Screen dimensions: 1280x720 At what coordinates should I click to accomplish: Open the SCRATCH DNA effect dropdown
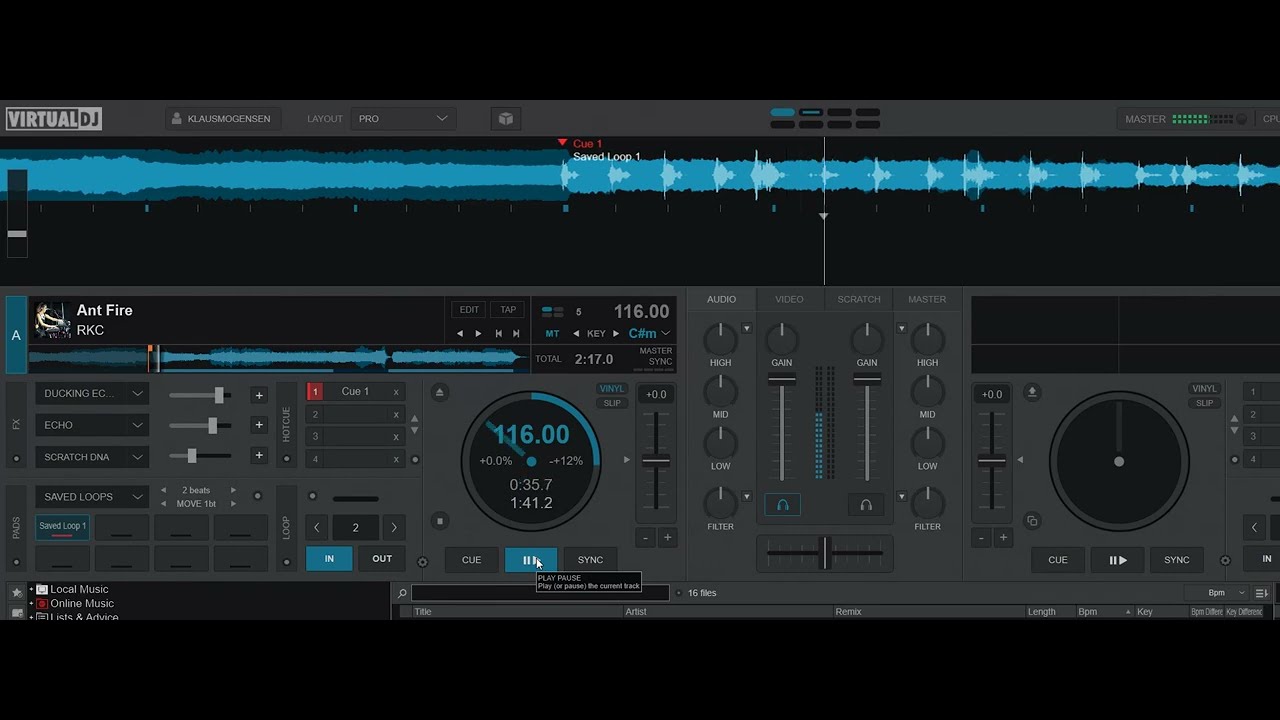(92, 457)
